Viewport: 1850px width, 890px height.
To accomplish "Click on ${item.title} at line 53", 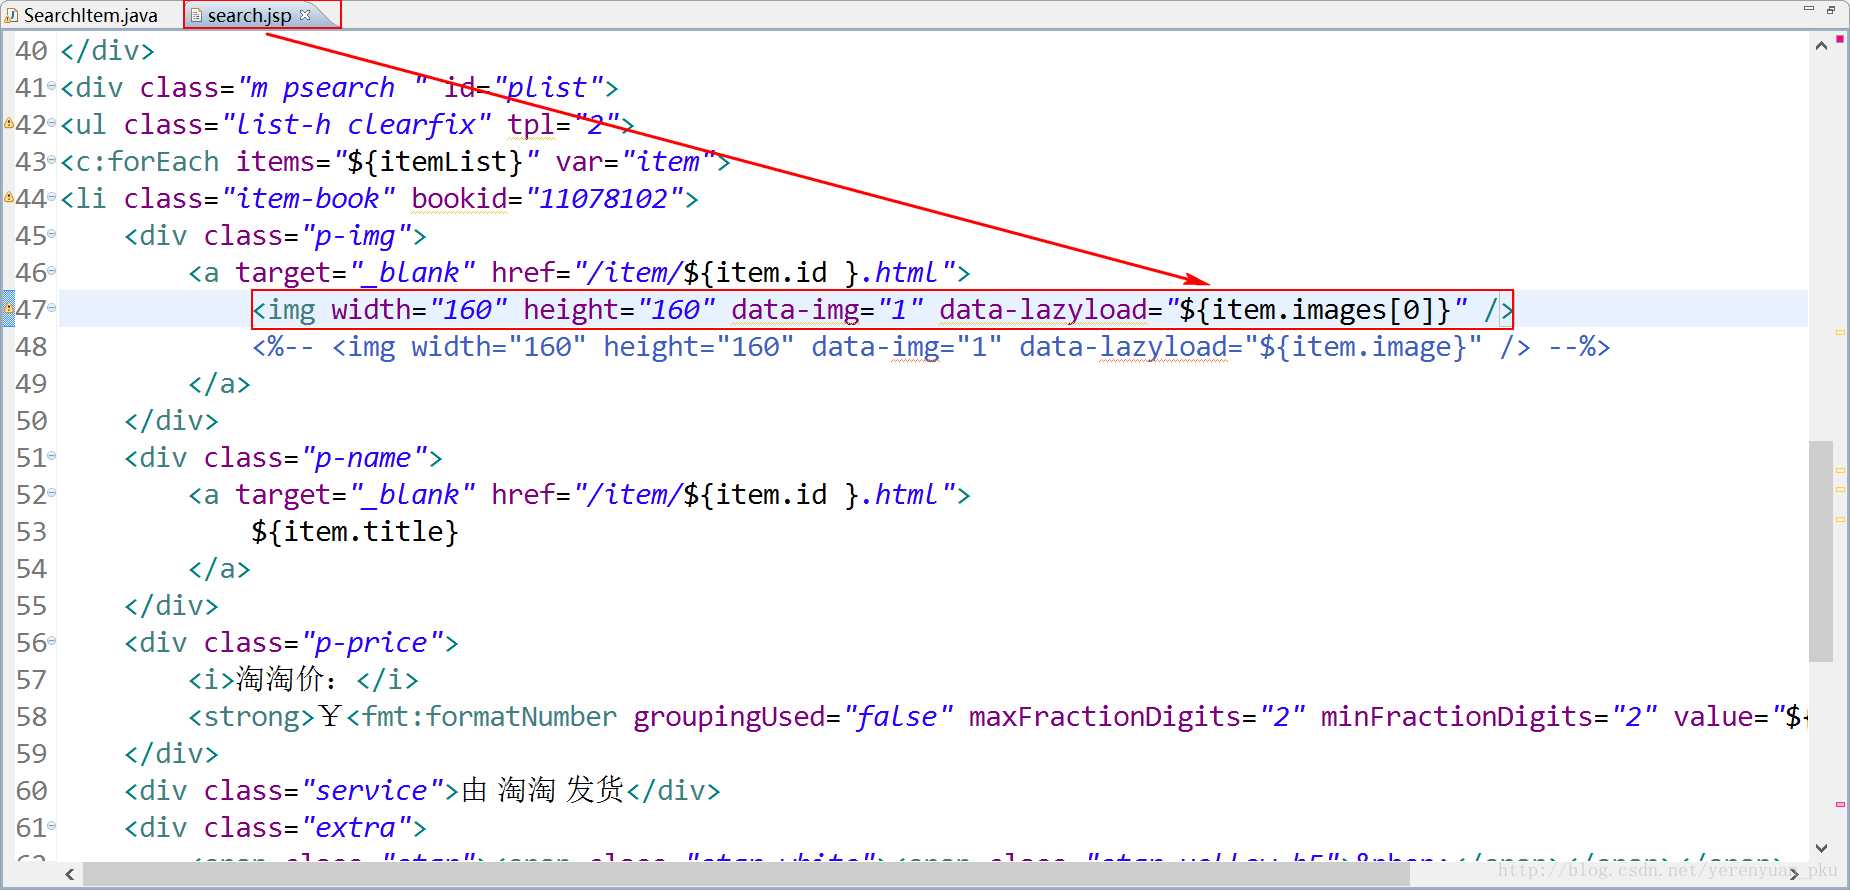I will [355, 531].
